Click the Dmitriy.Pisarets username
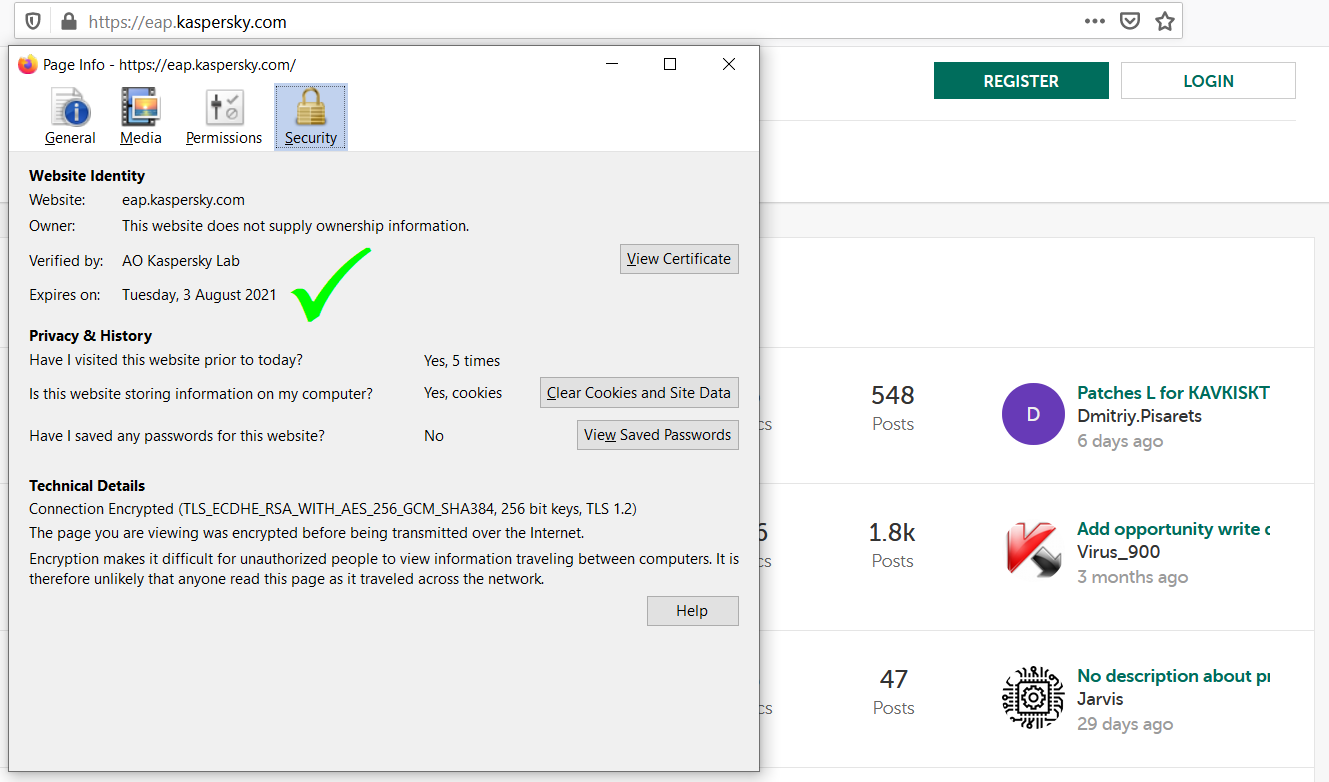The image size is (1329, 782). (x=1139, y=416)
